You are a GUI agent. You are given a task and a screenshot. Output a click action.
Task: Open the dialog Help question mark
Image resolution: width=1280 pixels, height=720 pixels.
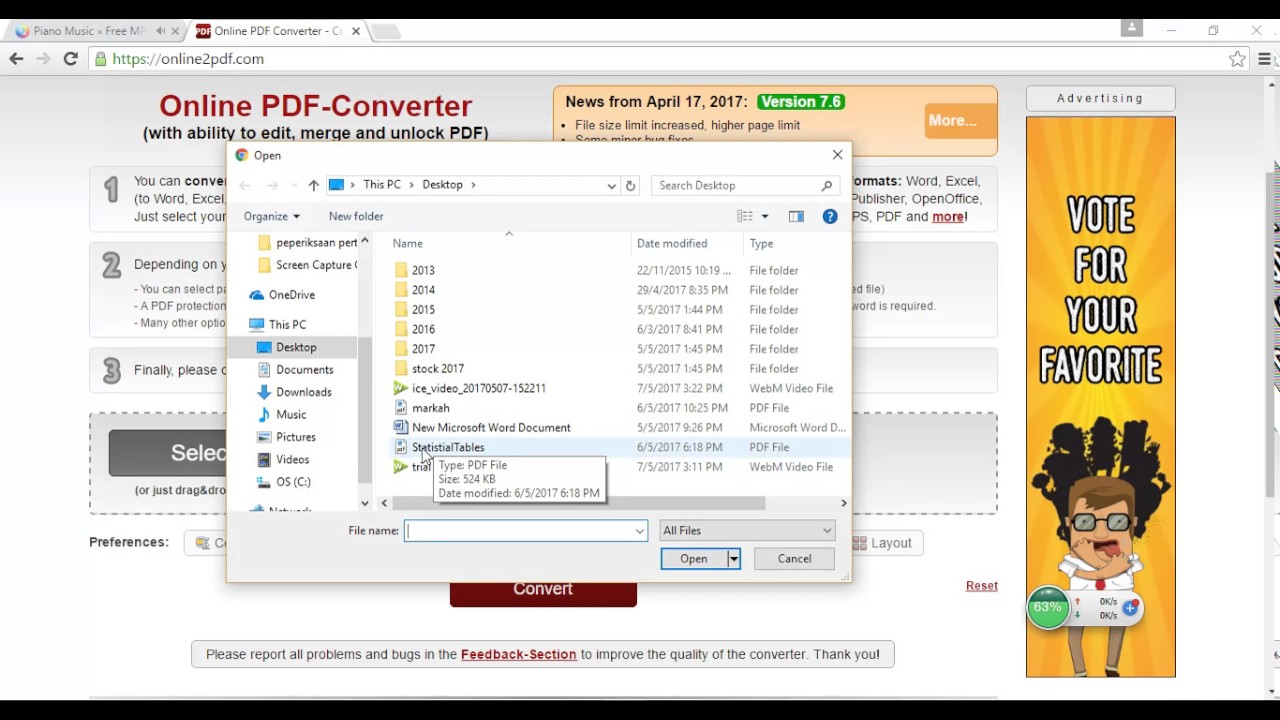click(830, 216)
